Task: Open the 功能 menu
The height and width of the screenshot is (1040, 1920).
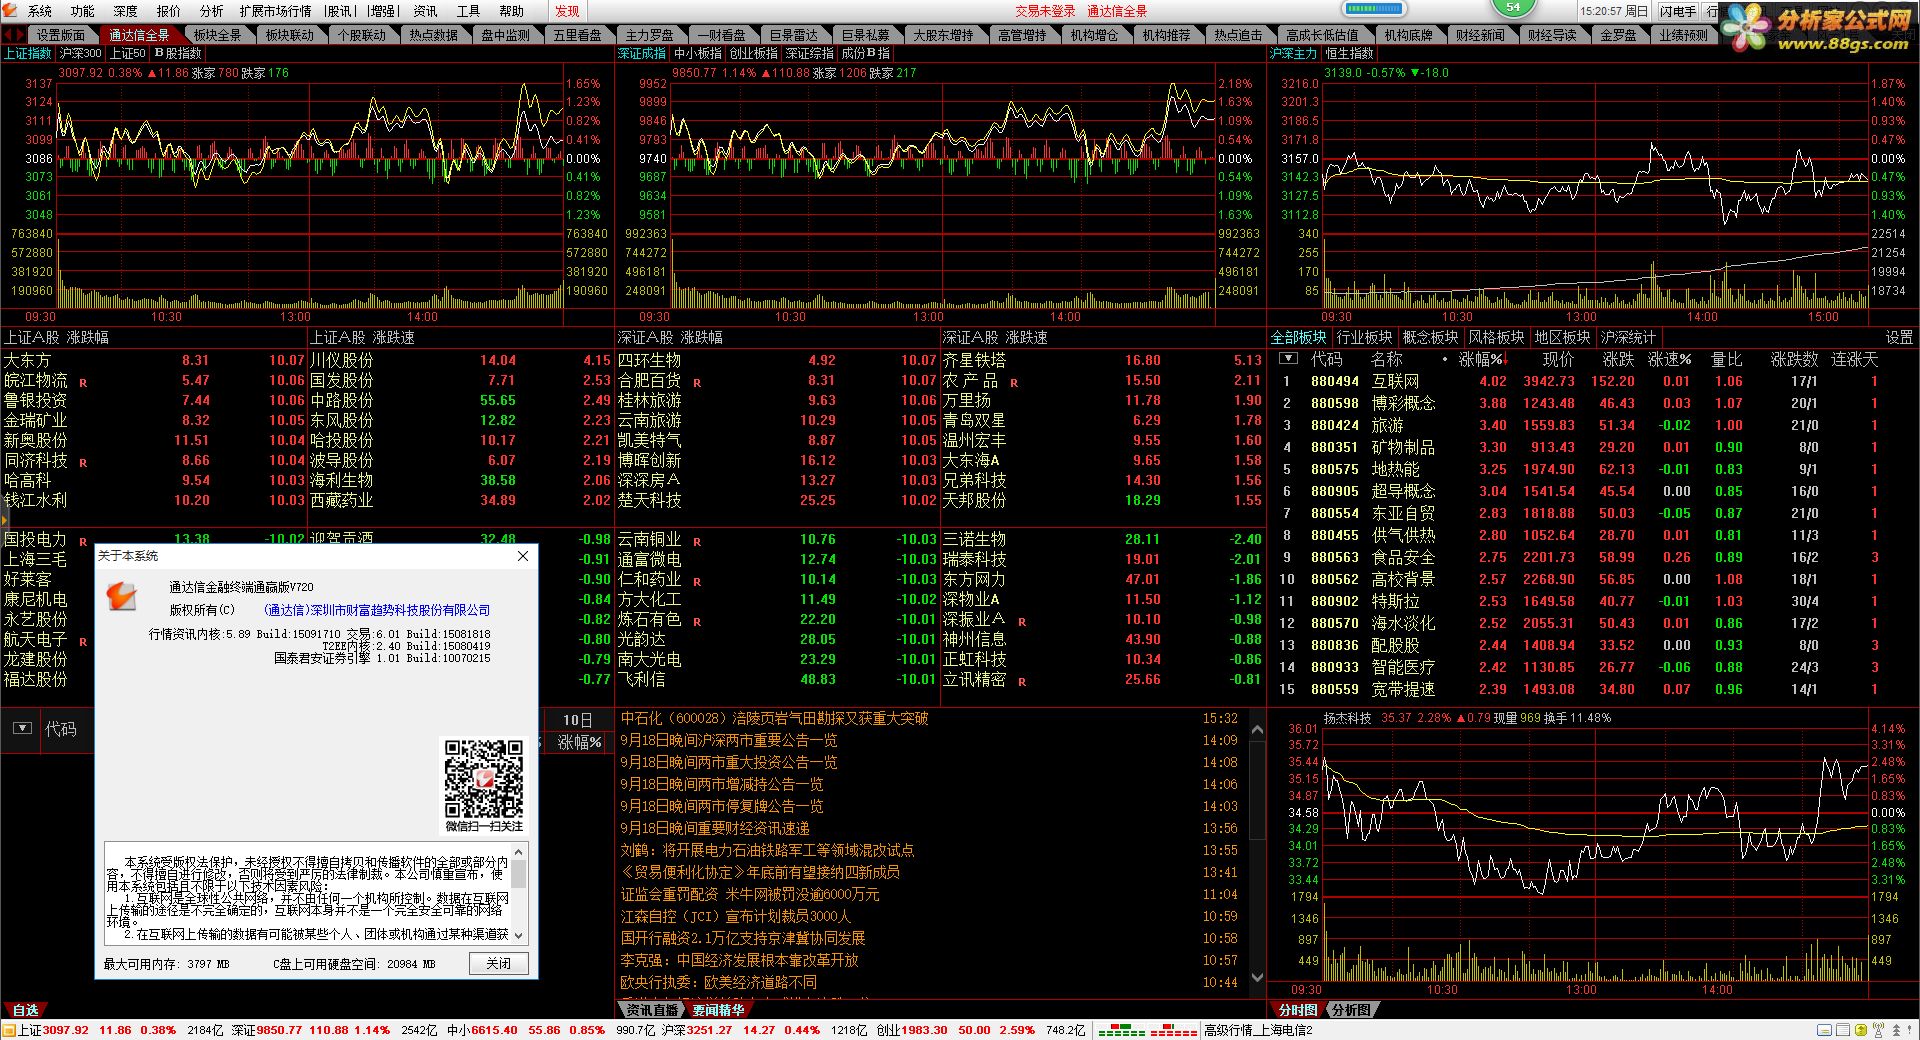Action: tap(82, 11)
